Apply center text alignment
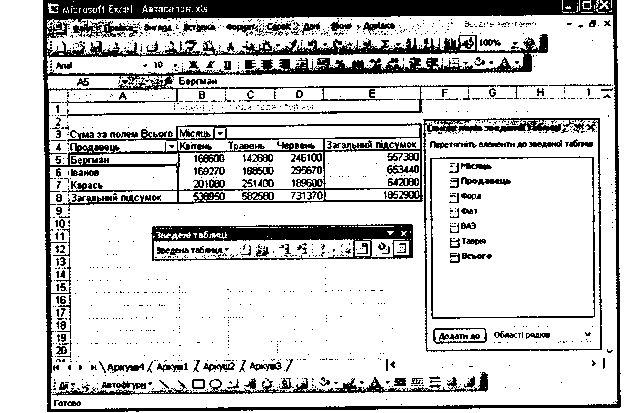Screen dimensions: 638x413 coord(267,65)
